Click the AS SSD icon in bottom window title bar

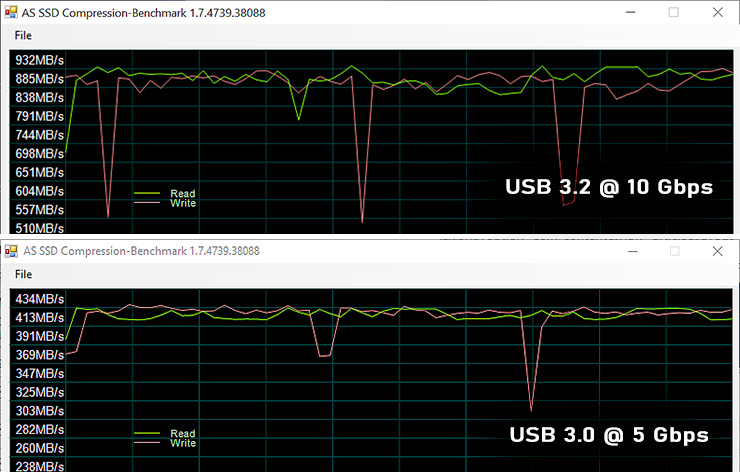[11, 250]
